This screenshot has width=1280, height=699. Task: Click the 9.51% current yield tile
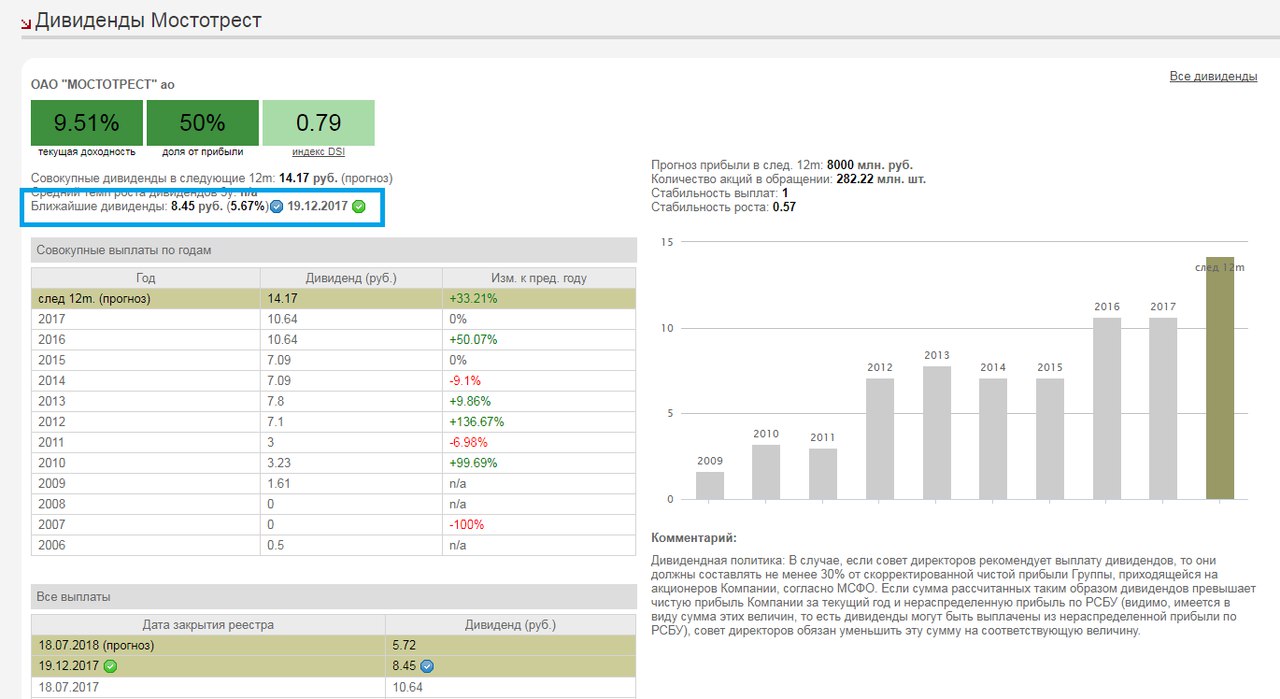pos(87,123)
